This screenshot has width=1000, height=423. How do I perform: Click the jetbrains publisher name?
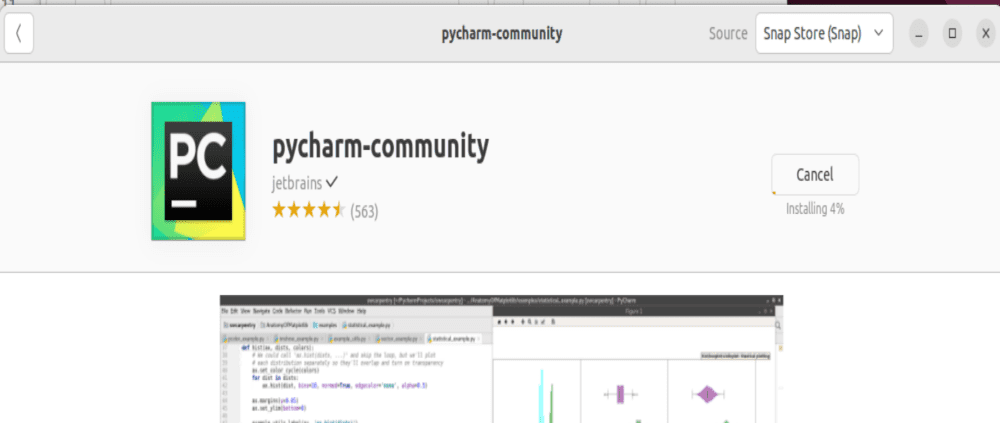pyautogui.click(x=297, y=184)
